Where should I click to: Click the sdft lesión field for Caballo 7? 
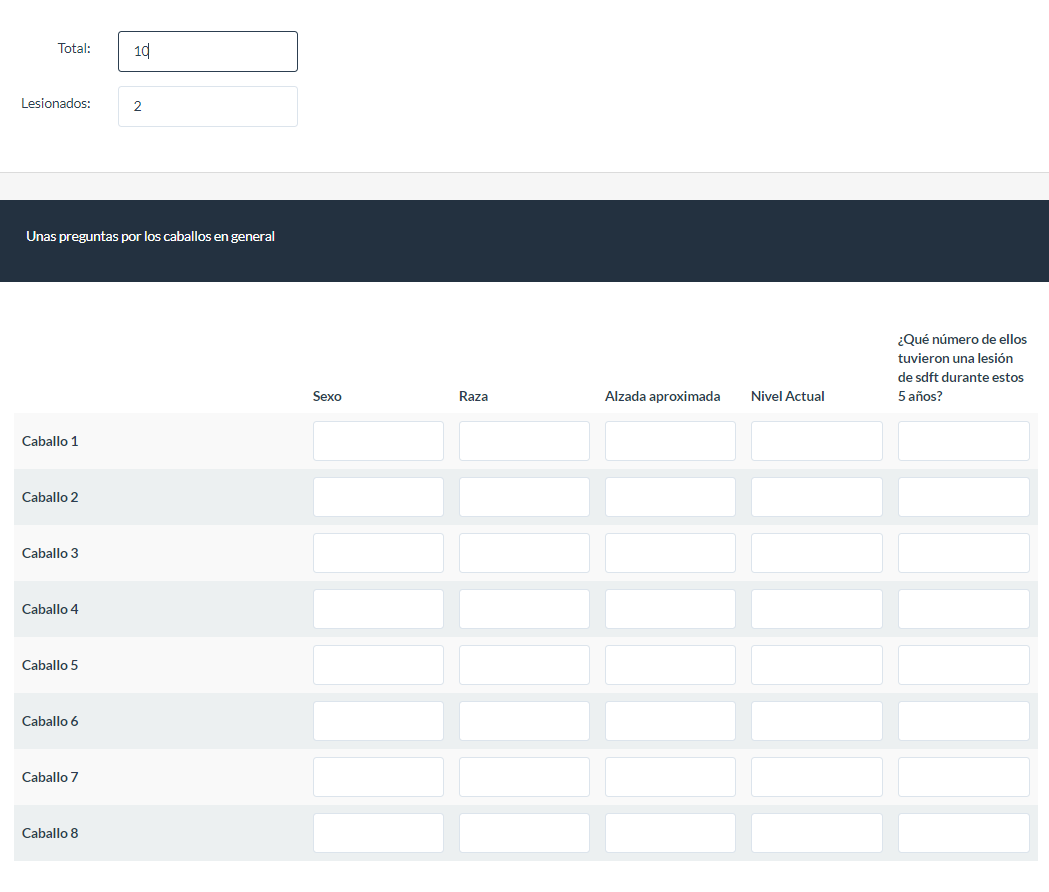963,777
